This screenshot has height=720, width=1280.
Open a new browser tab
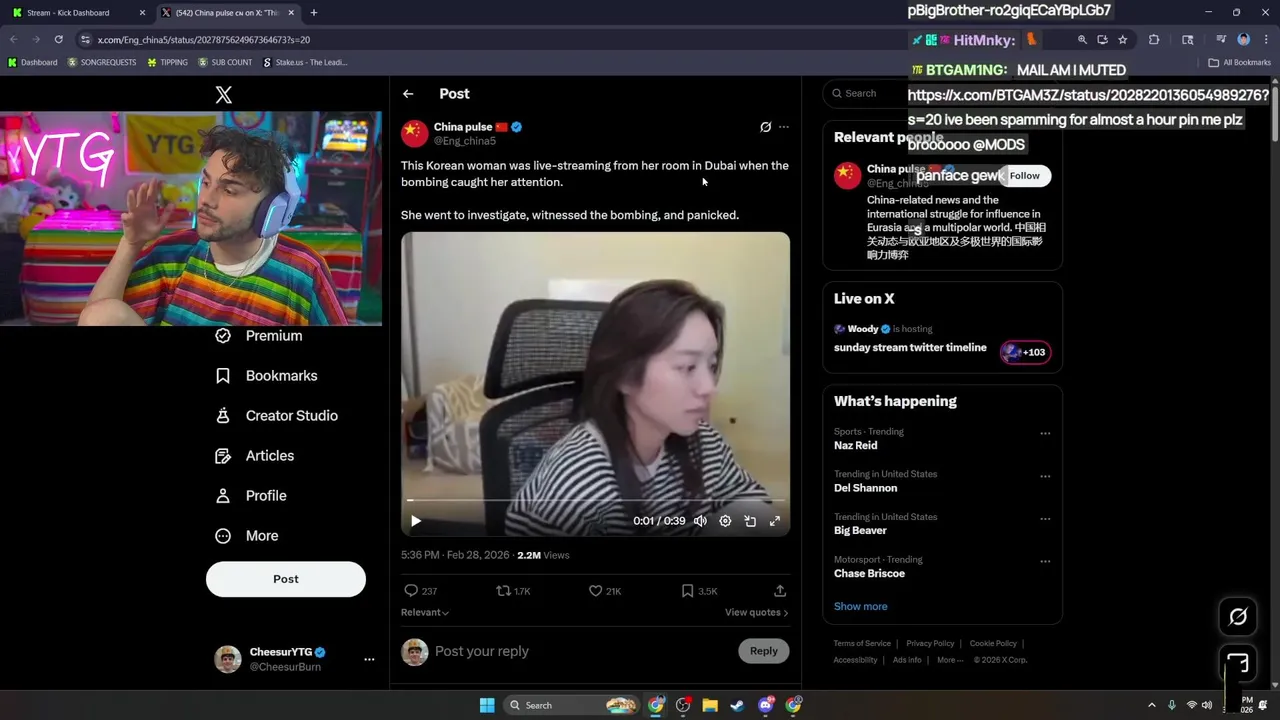point(313,13)
